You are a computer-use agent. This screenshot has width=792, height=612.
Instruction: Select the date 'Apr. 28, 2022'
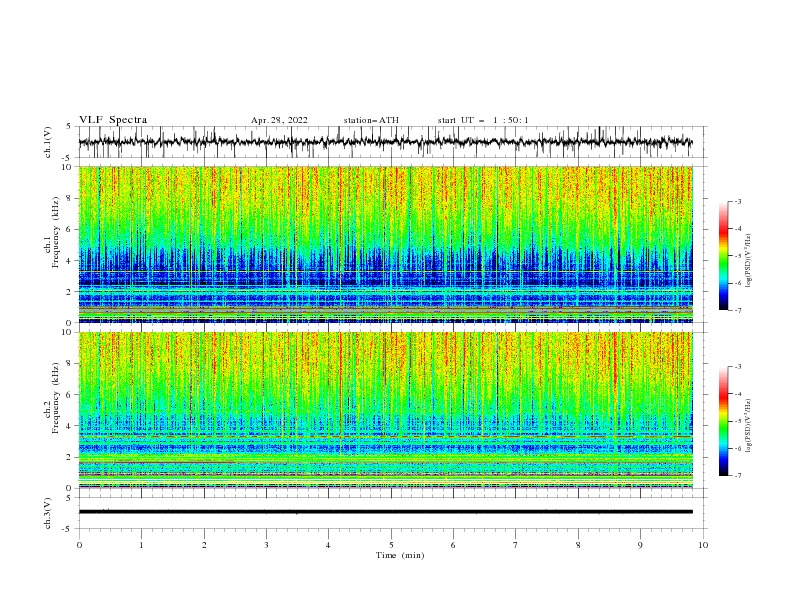click(x=279, y=120)
